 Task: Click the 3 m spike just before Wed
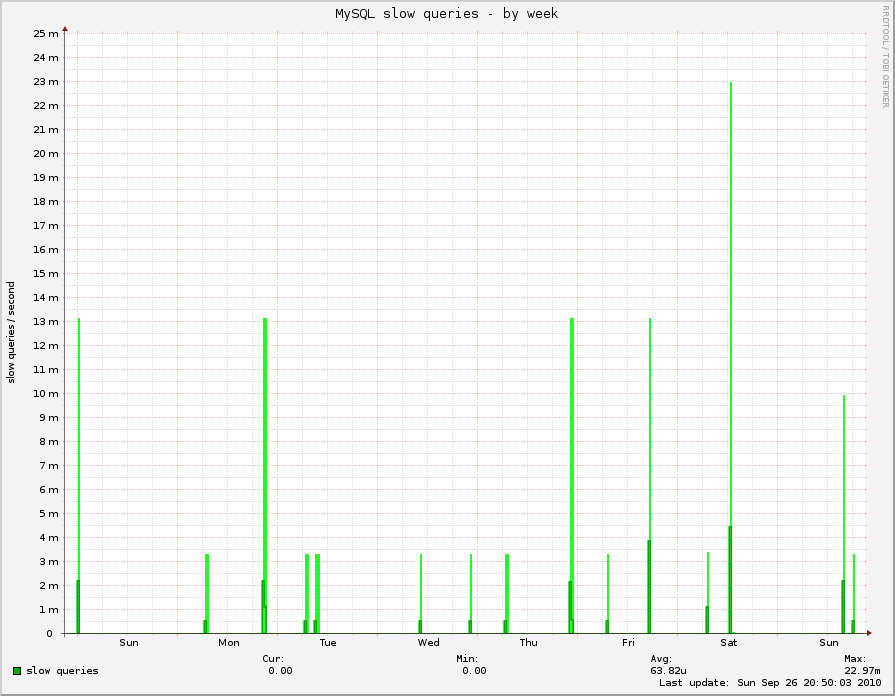421,594
